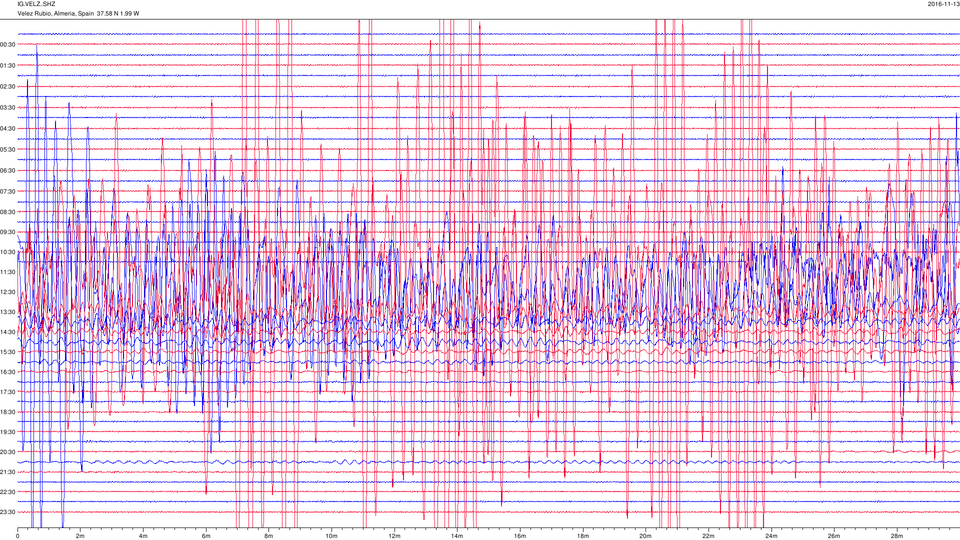
Task: Select the 11:30 time label
Action: [7, 272]
